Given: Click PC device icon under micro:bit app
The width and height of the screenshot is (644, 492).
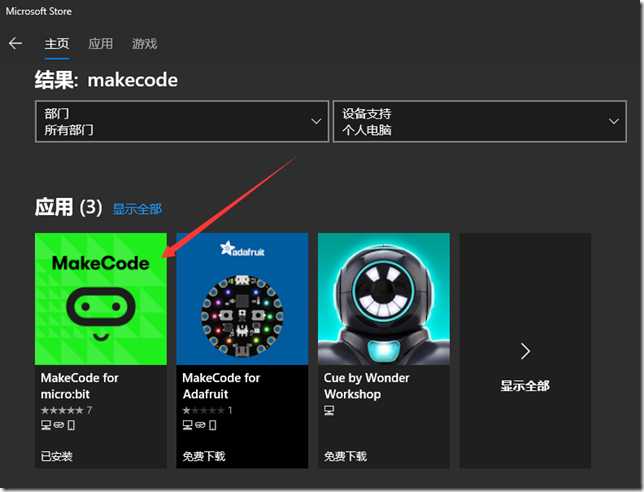Looking at the screenshot, I should click(x=46, y=425).
